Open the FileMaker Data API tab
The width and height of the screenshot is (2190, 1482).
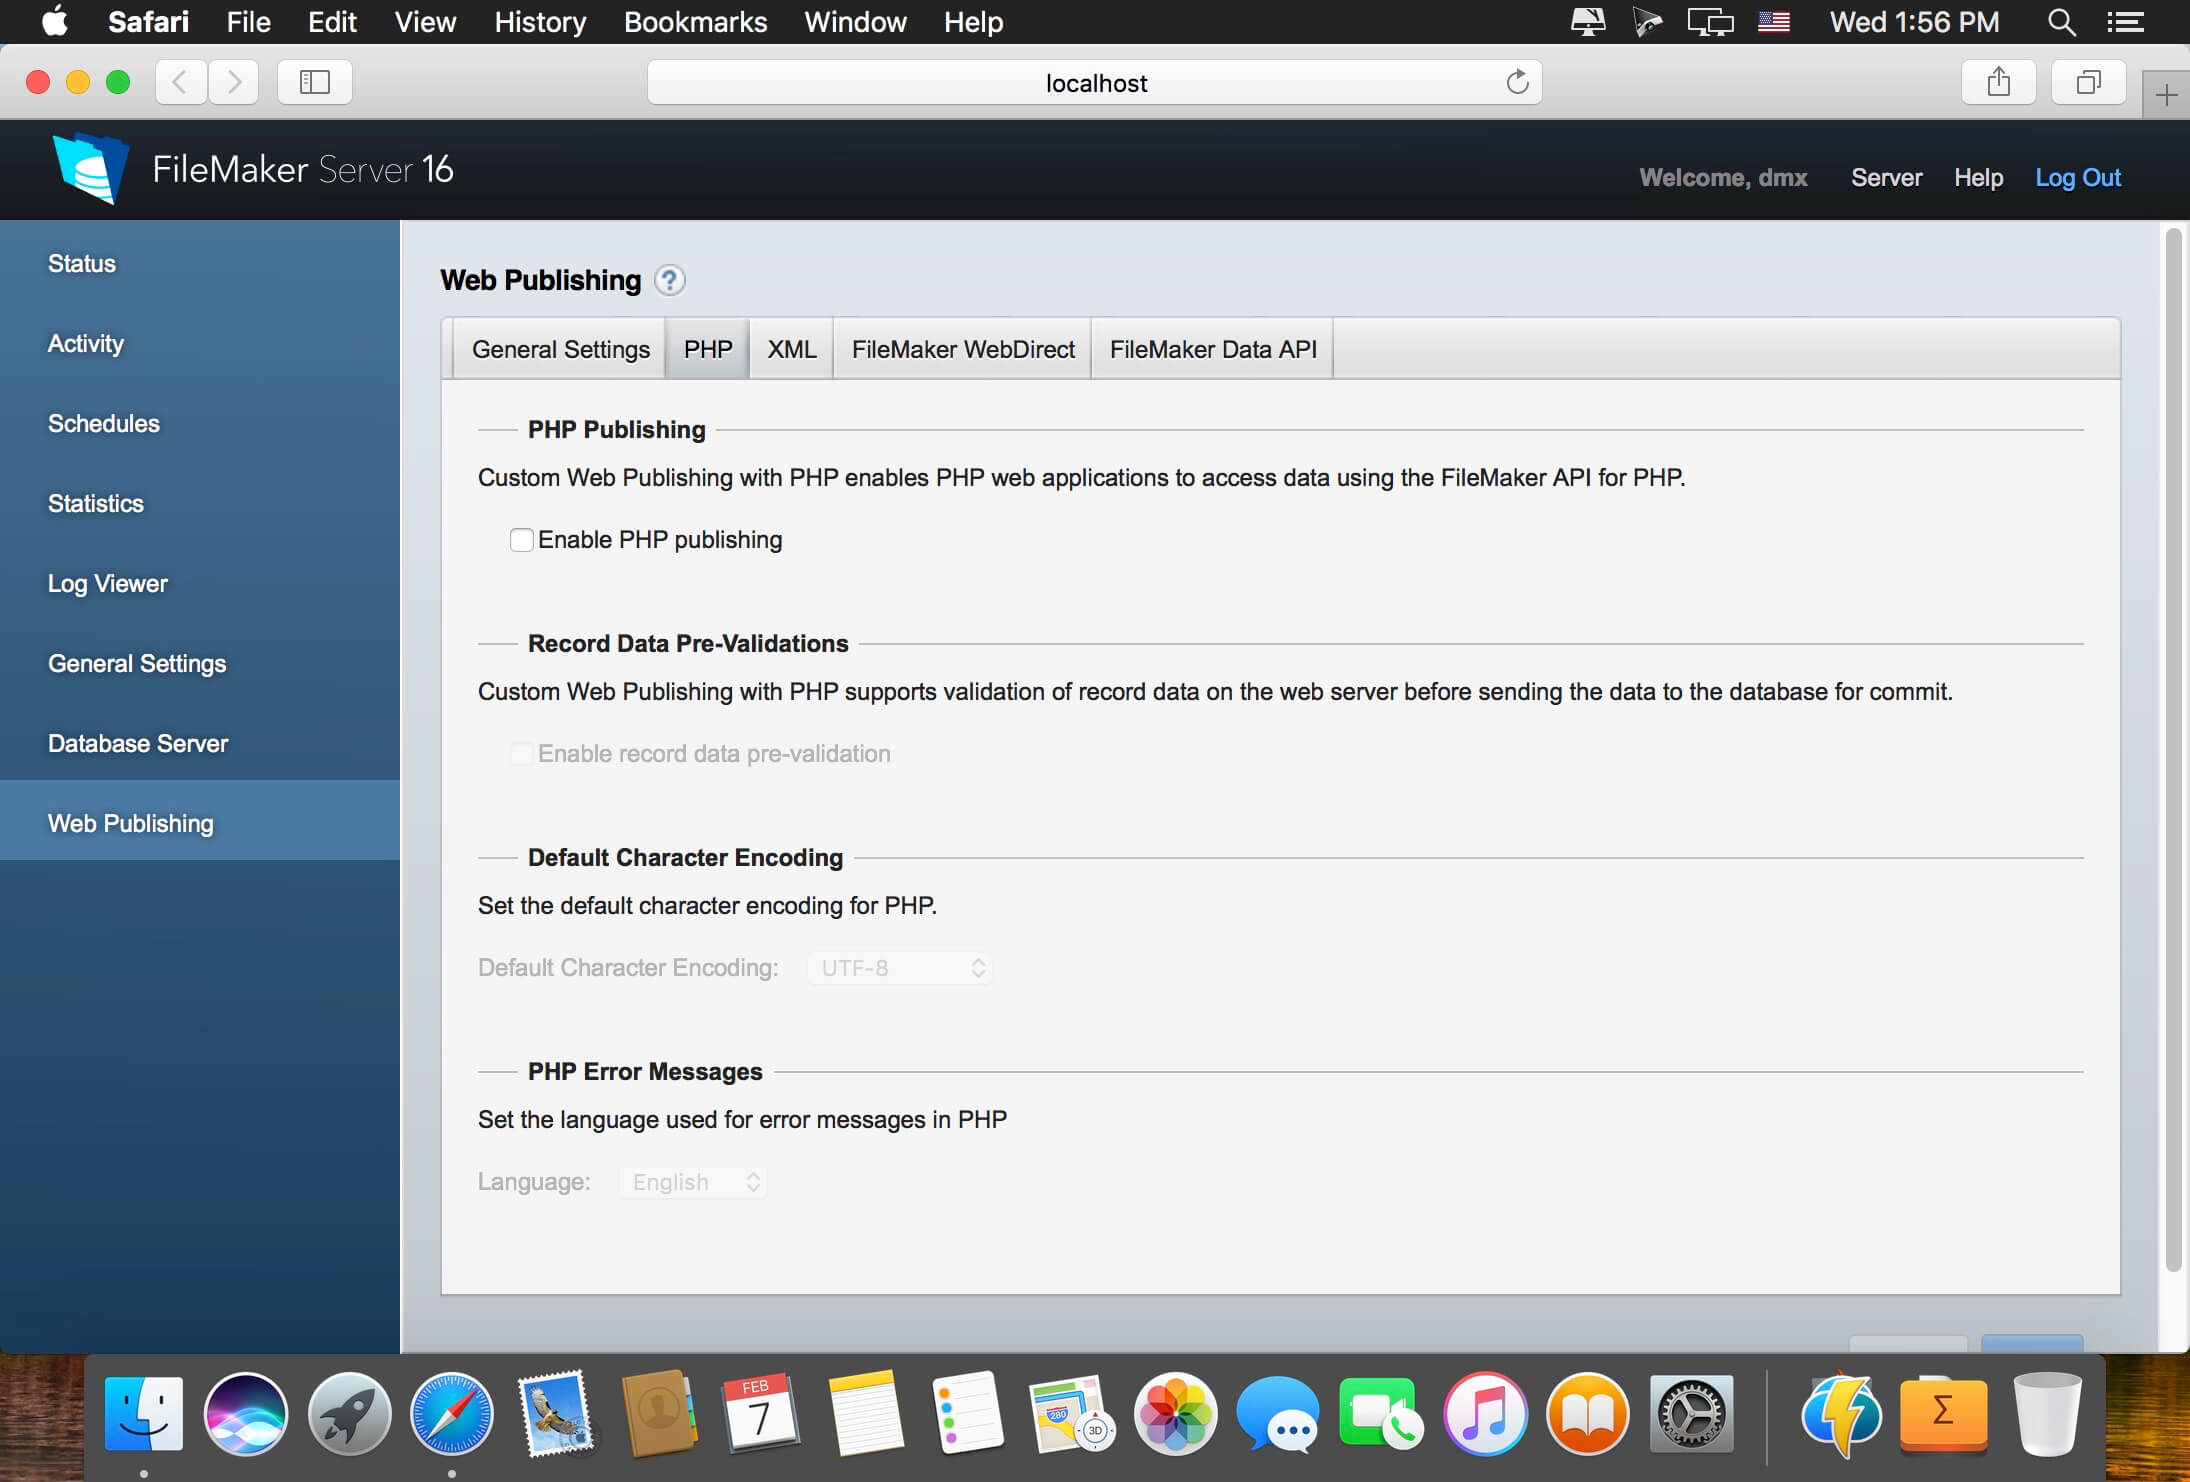pos(1213,349)
